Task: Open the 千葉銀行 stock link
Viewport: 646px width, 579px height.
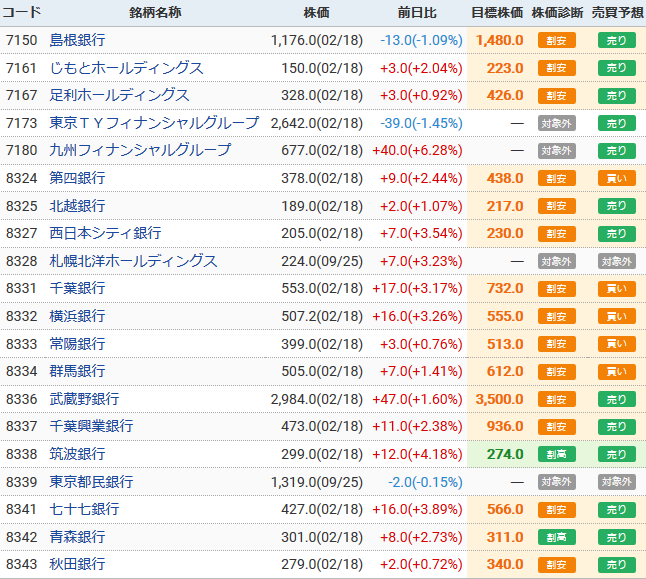Action: click(77, 288)
